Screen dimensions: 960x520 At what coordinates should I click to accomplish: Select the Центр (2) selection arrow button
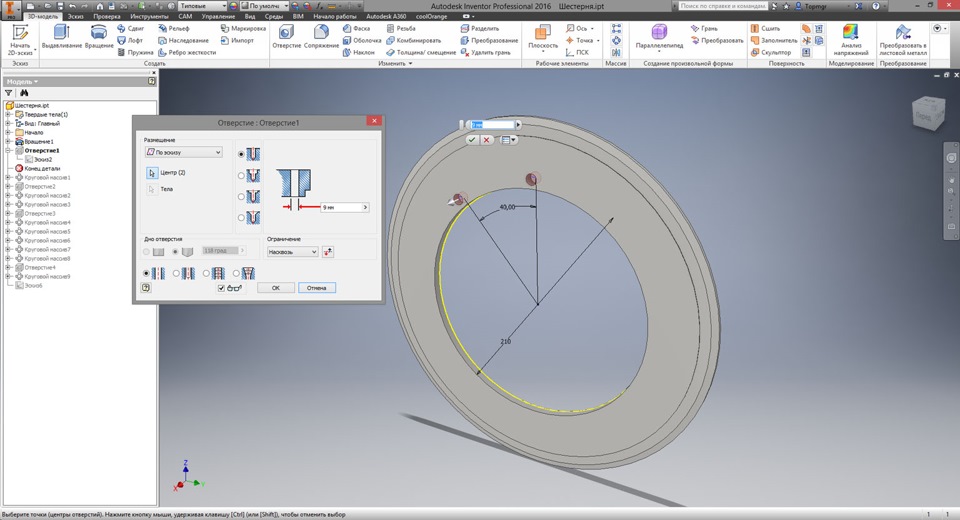click(x=152, y=173)
